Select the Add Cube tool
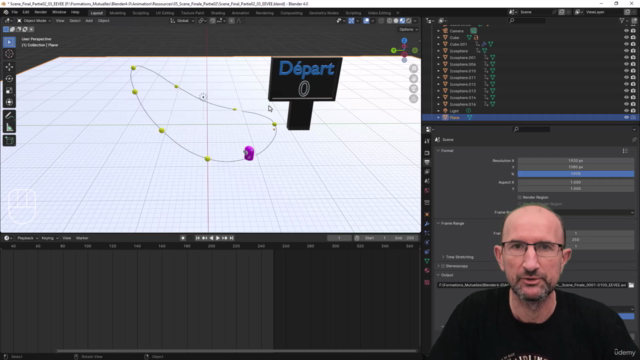 tap(9, 140)
